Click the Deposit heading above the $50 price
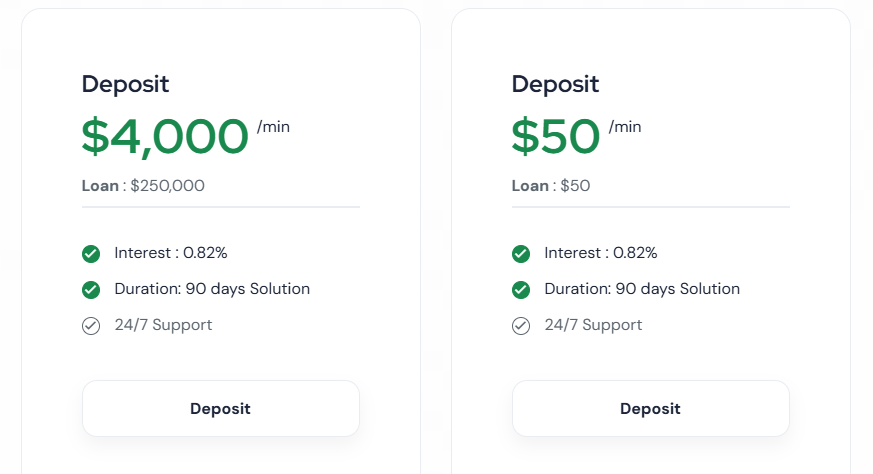This screenshot has height=474, width=873. coord(556,84)
